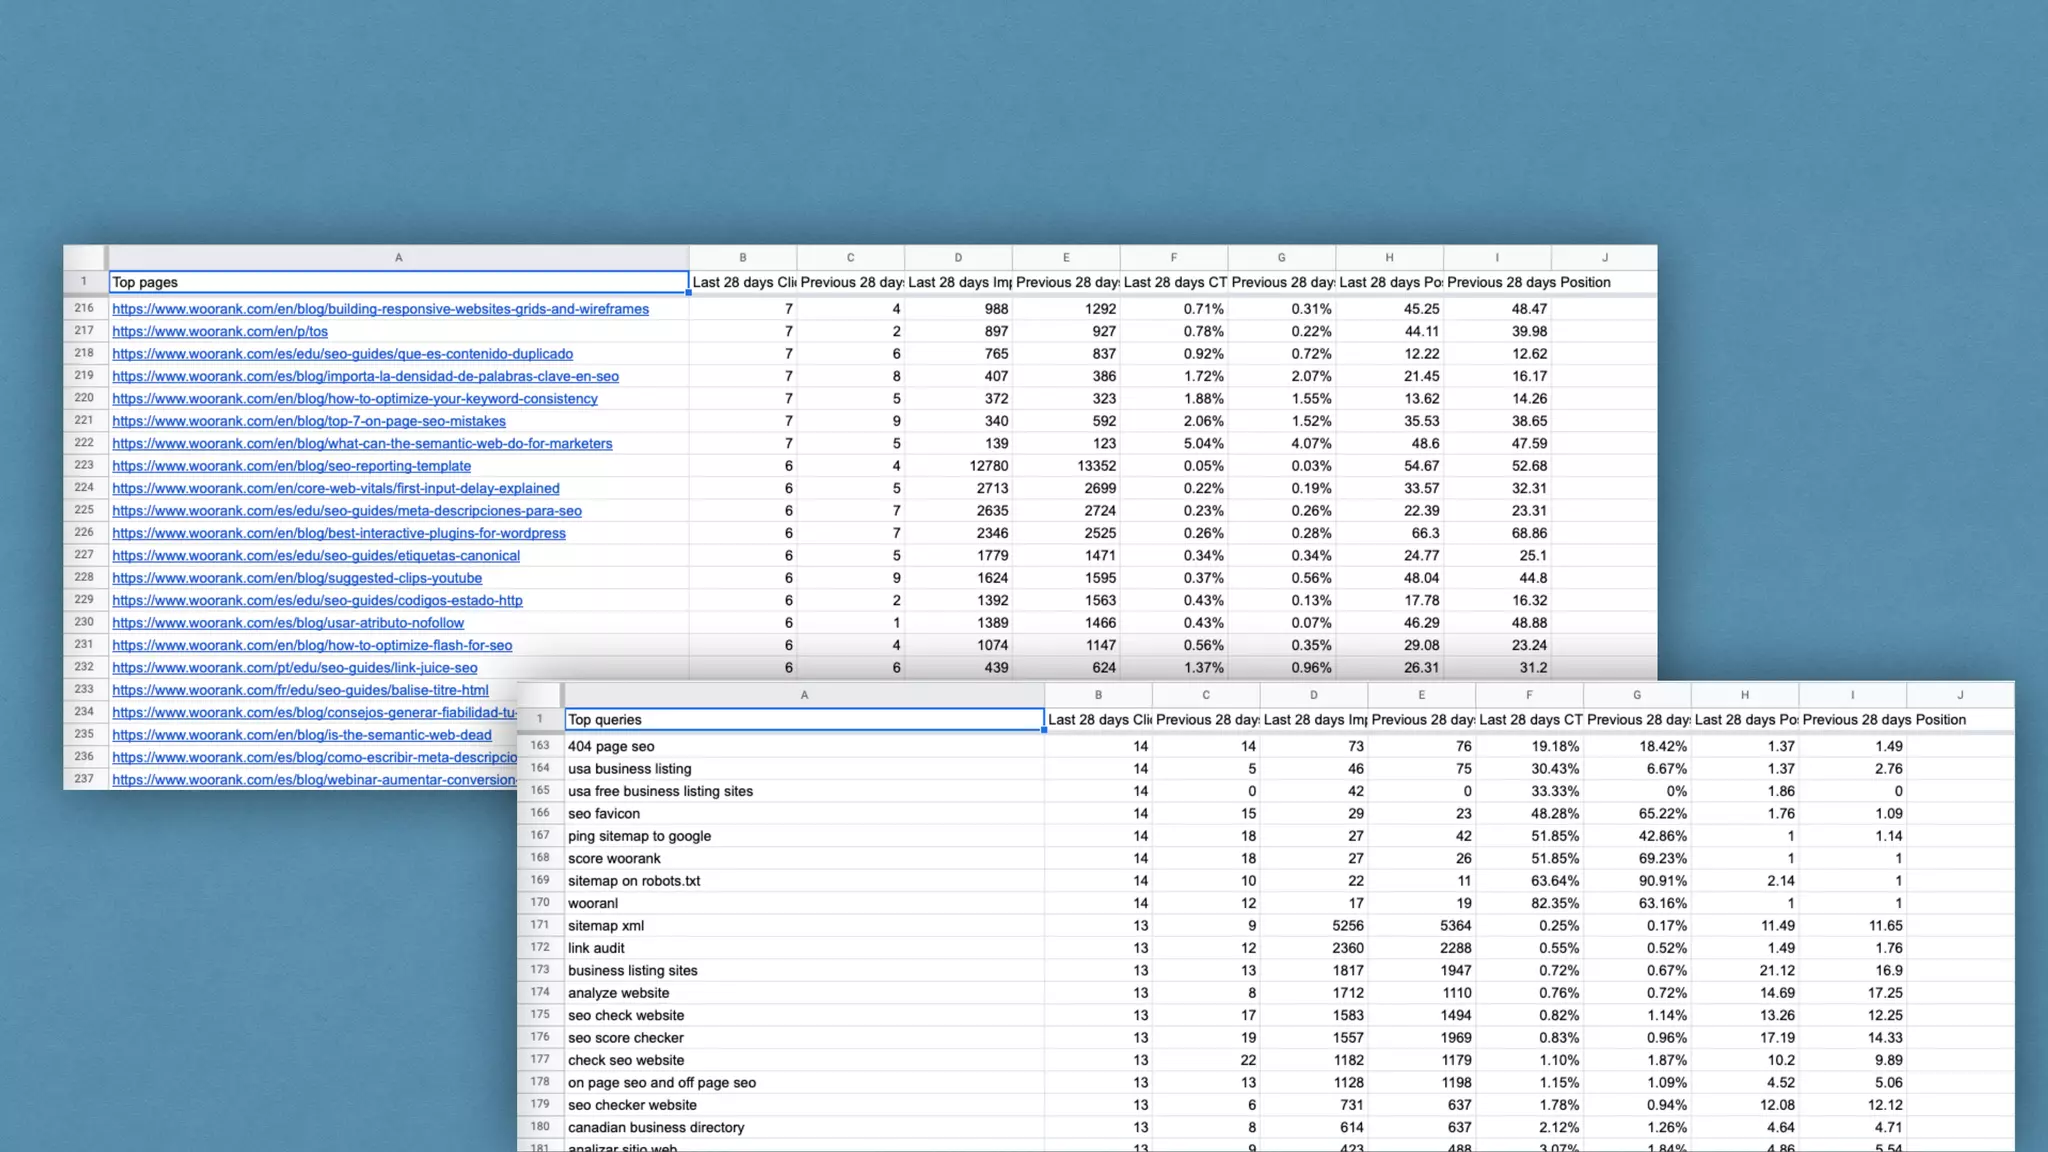The height and width of the screenshot is (1152, 2048).
Task: Click the 'sitemap xml' query cell
Action: 606,926
